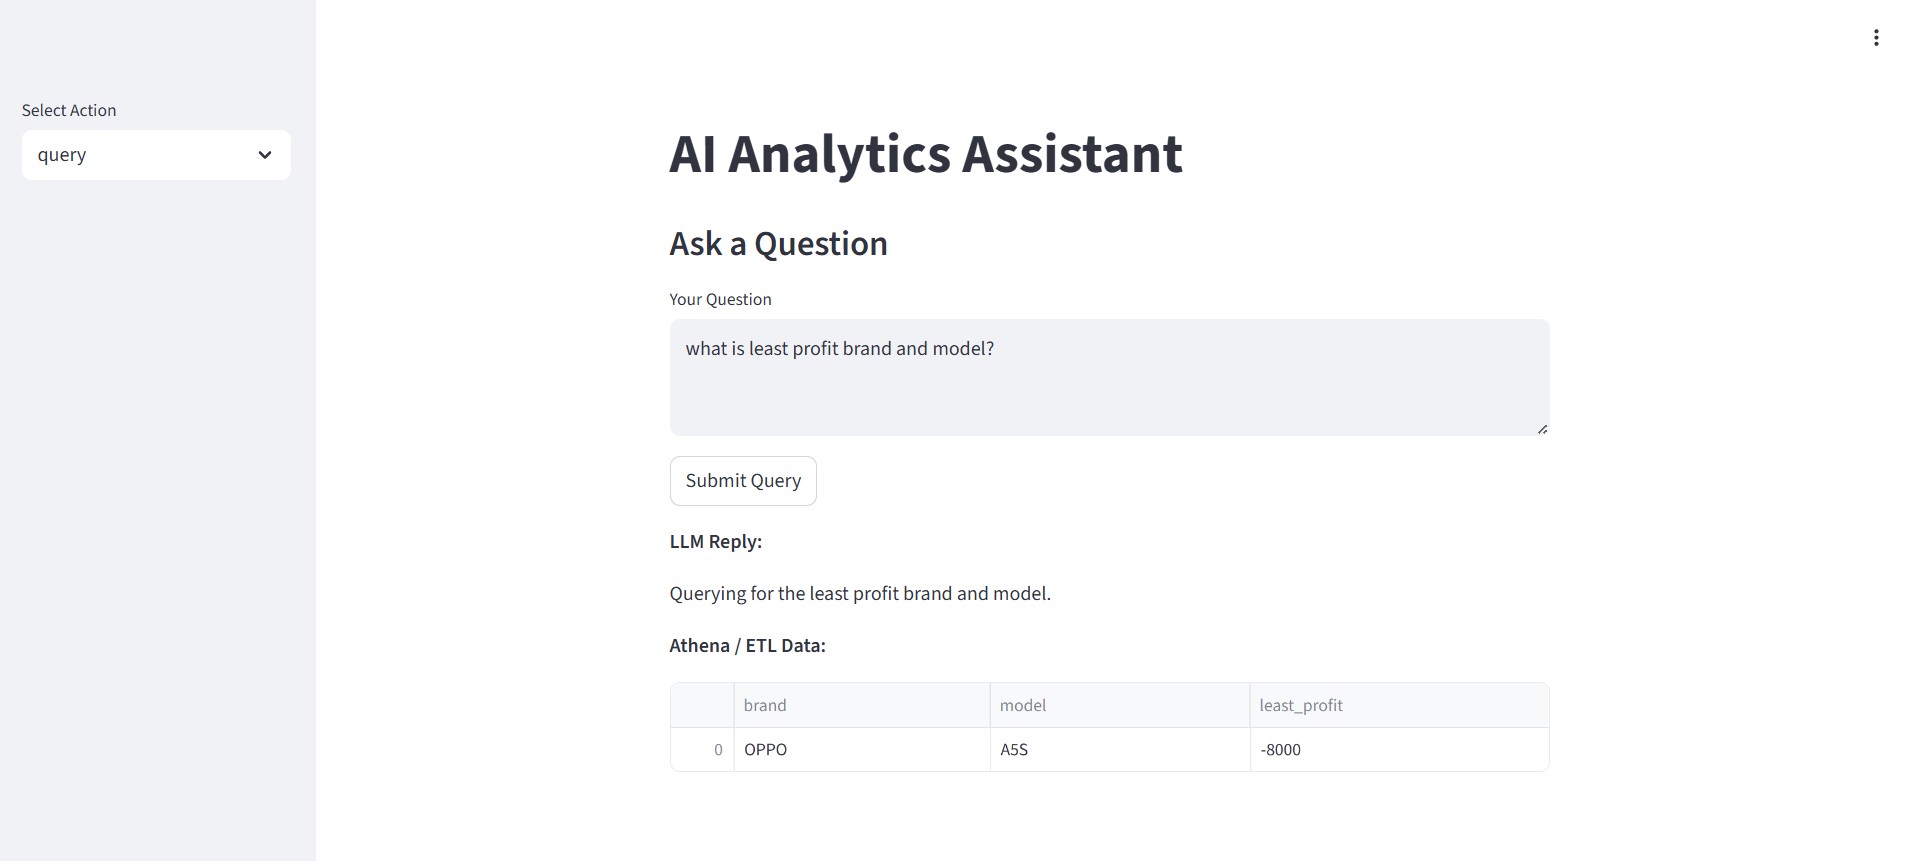Screen dimensions: 1915x861
Task: Click the resize handle of question textarea
Action: (x=1542, y=429)
